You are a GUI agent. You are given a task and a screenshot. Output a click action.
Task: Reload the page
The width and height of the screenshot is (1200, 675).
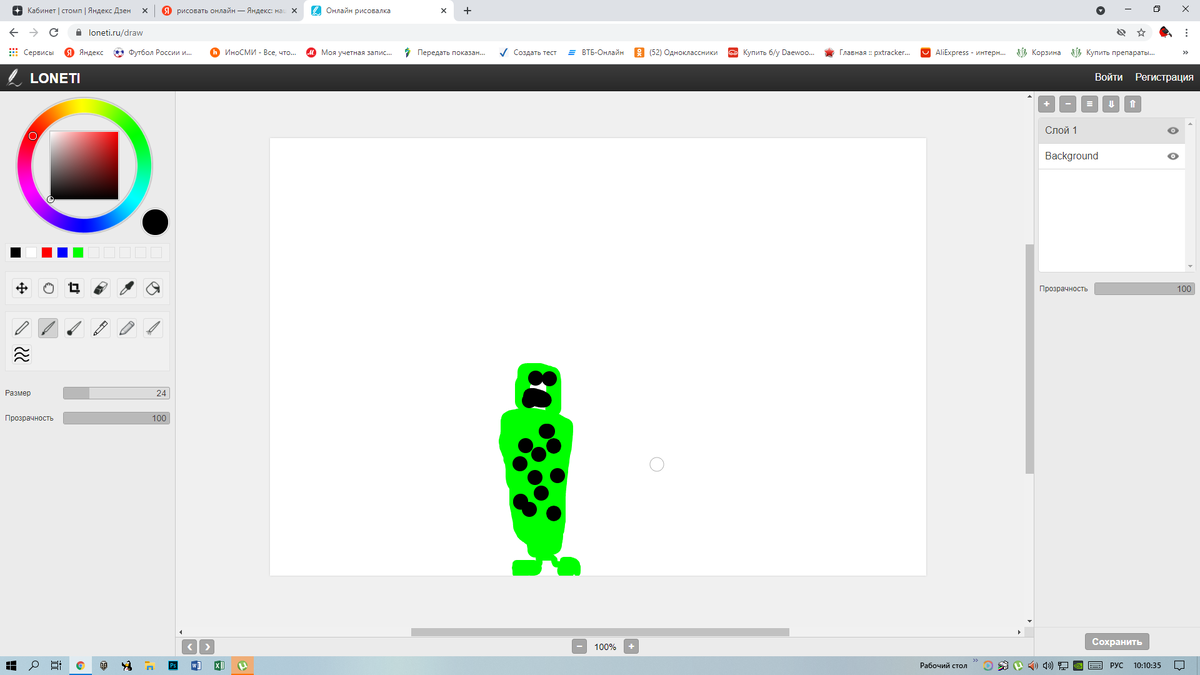coord(55,32)
